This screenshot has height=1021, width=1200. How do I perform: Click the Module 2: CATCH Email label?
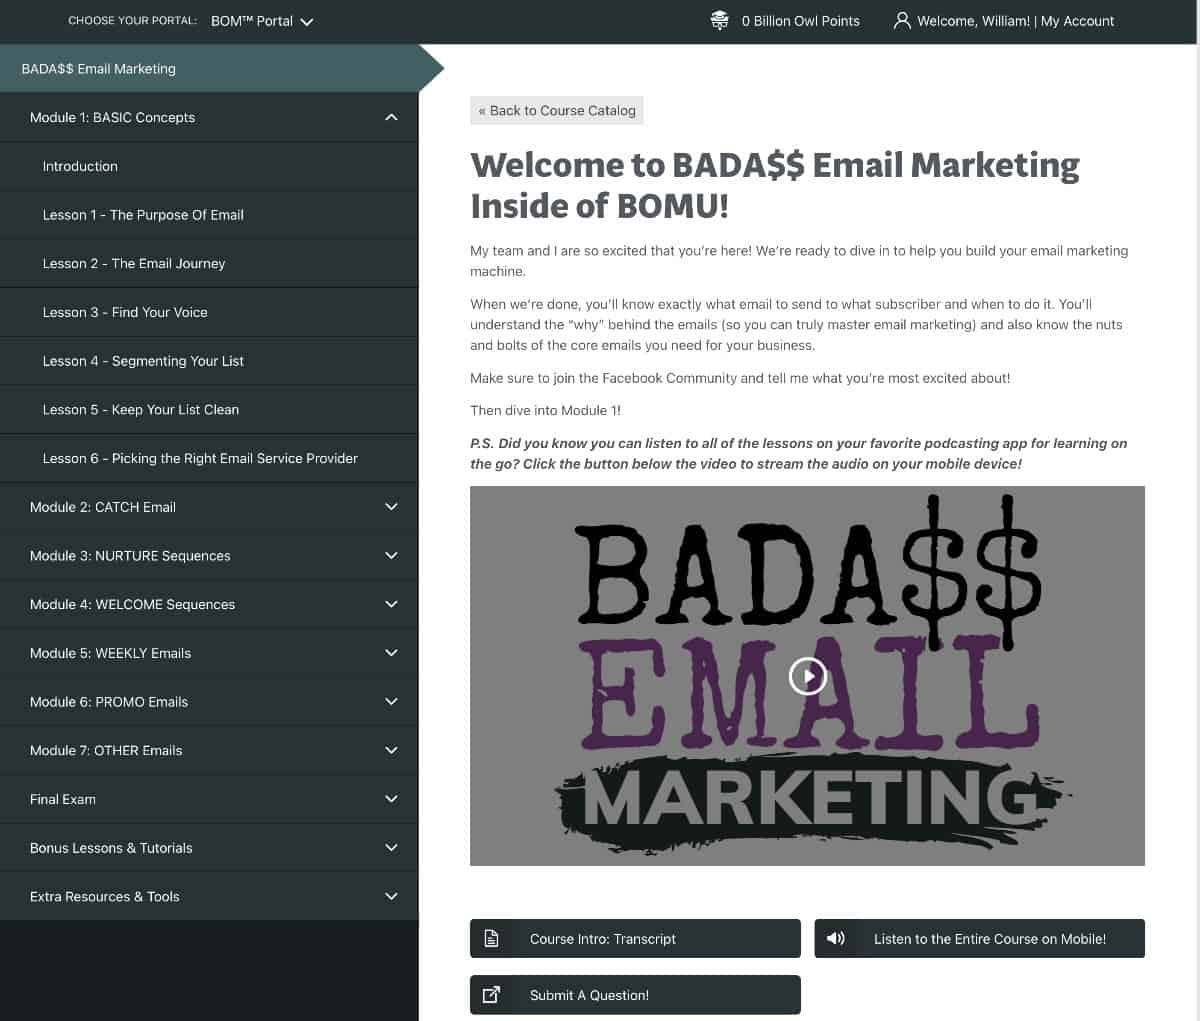(x=103, y=507)
